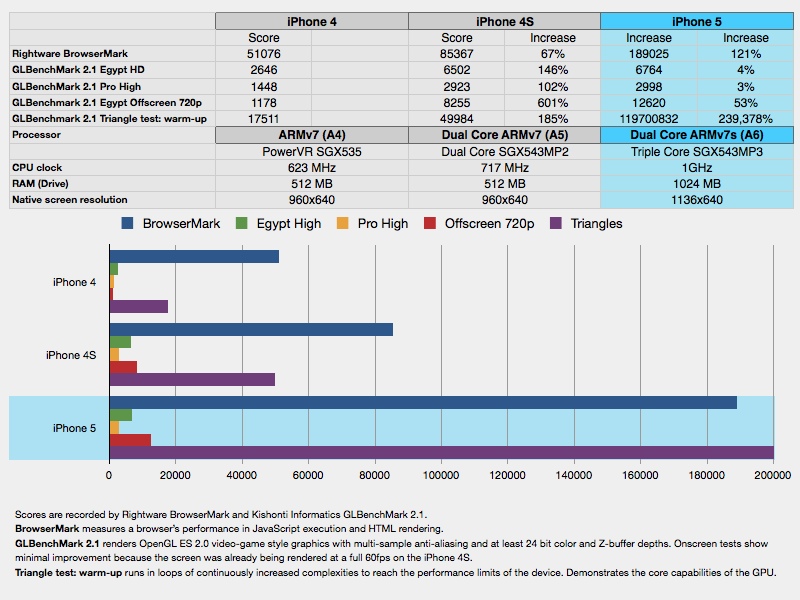Select the score cell 85367
This screenshot has height=600, width=800.
tap(457, 54)
